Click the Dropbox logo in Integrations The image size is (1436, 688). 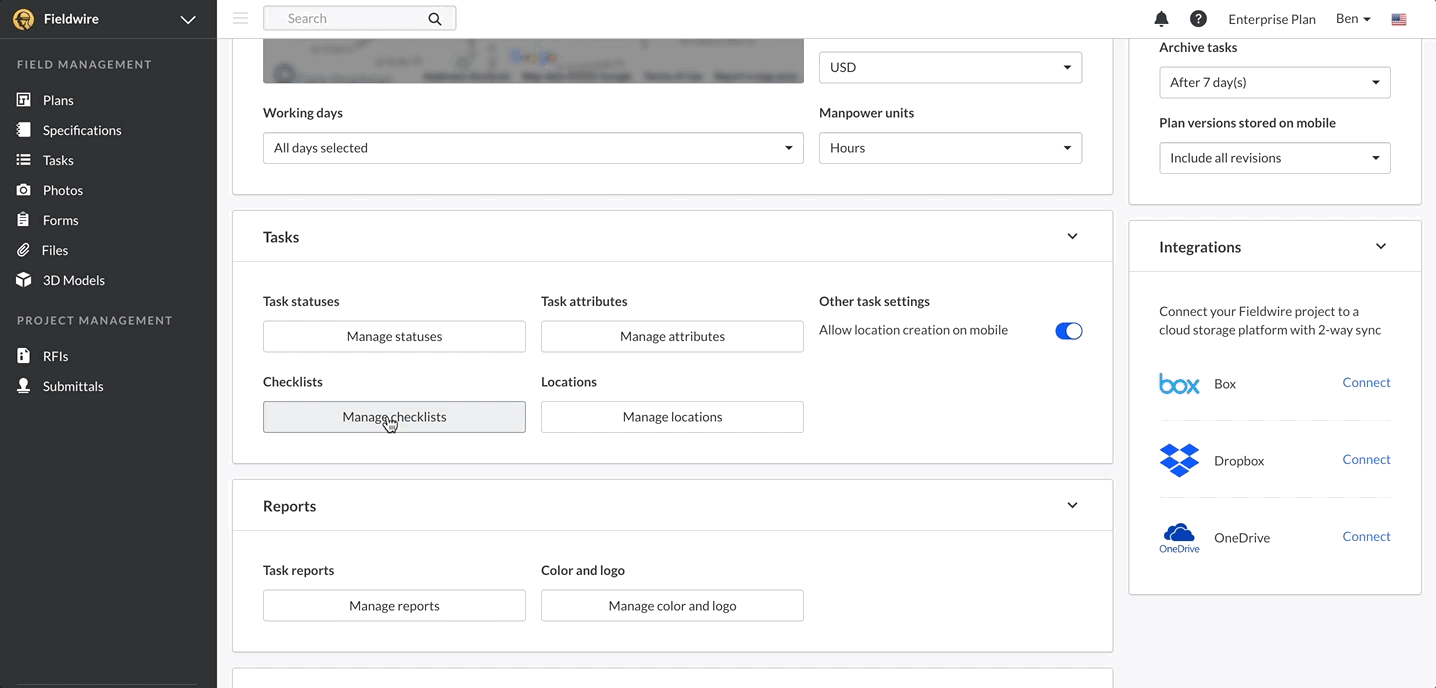pos(1179,460)
